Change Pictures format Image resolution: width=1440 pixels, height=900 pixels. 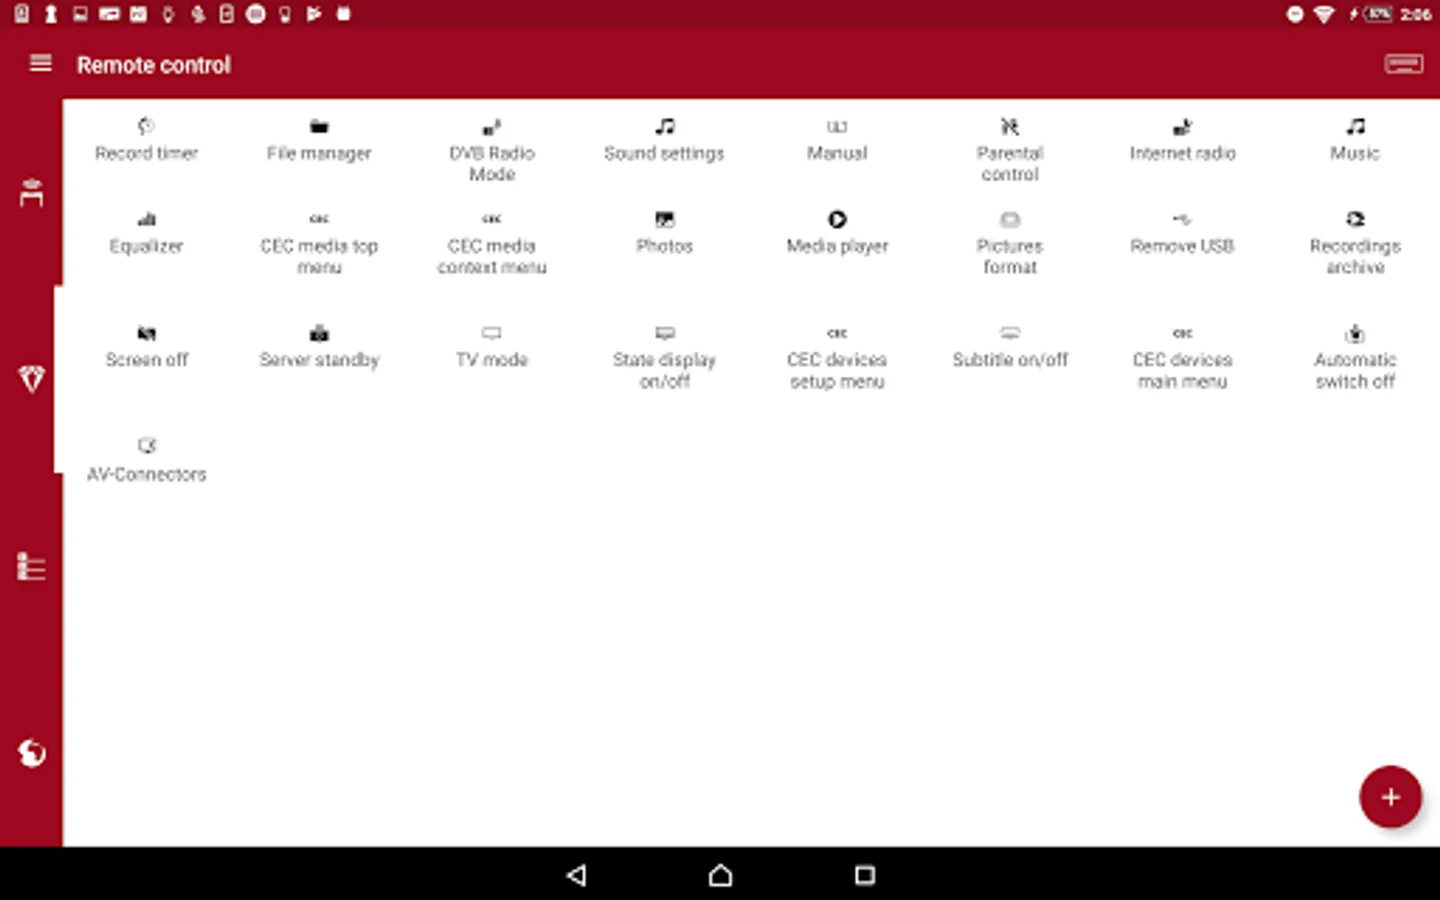click(1010, 244)
